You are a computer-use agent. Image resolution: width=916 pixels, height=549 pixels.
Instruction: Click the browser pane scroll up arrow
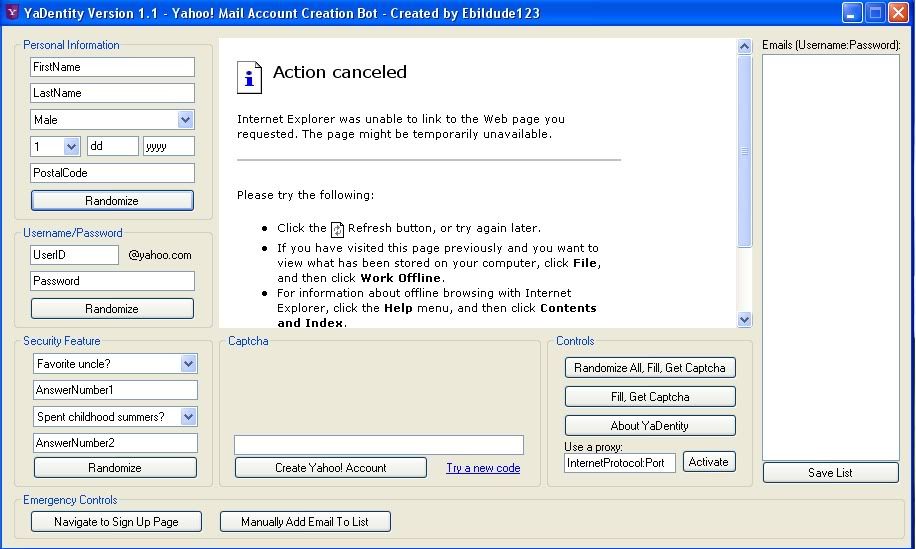(744, 47)
